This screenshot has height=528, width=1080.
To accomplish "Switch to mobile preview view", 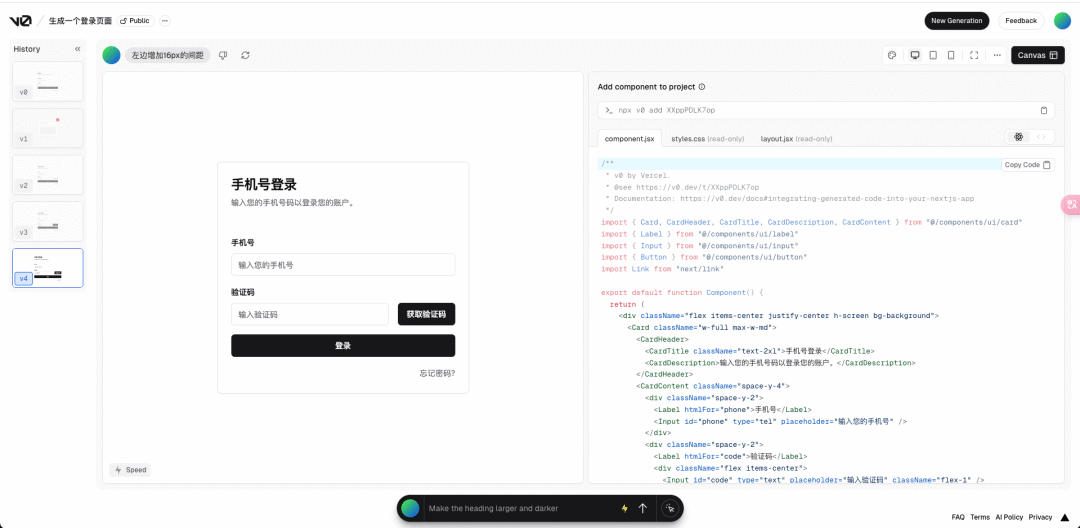I will coord(951,55).
